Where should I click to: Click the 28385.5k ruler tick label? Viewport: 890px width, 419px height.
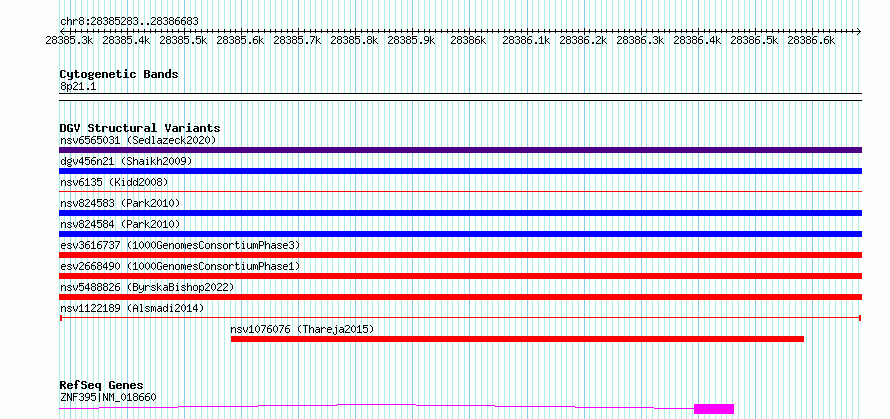[183, 40]
